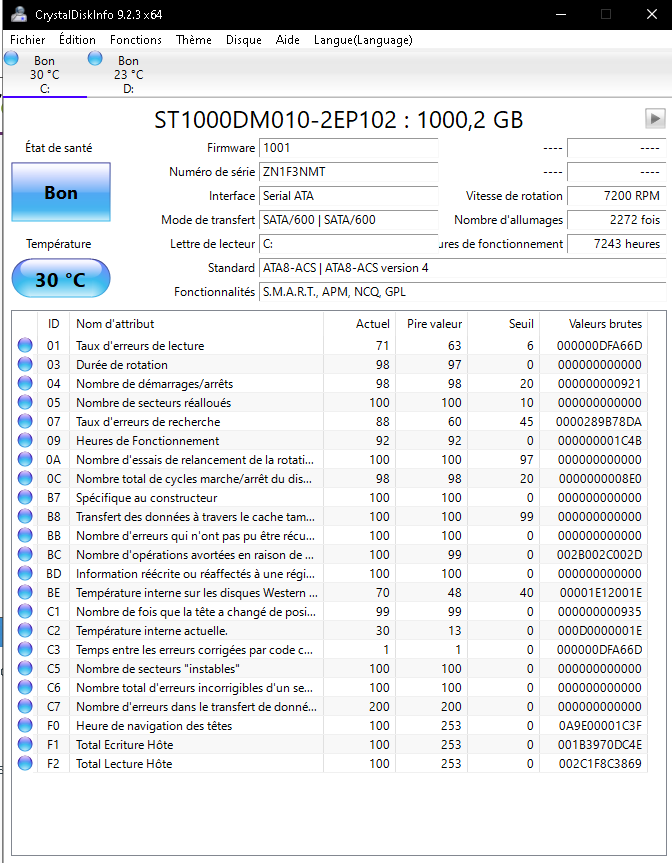Click the power-on count field 2272 fois
Viewport: 672px width, 863px height.
tap(616, 220)
